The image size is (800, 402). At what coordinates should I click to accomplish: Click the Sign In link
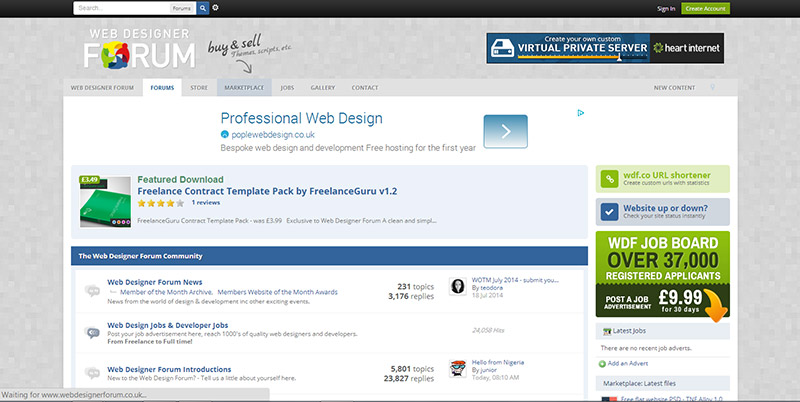tap(666, 8)
